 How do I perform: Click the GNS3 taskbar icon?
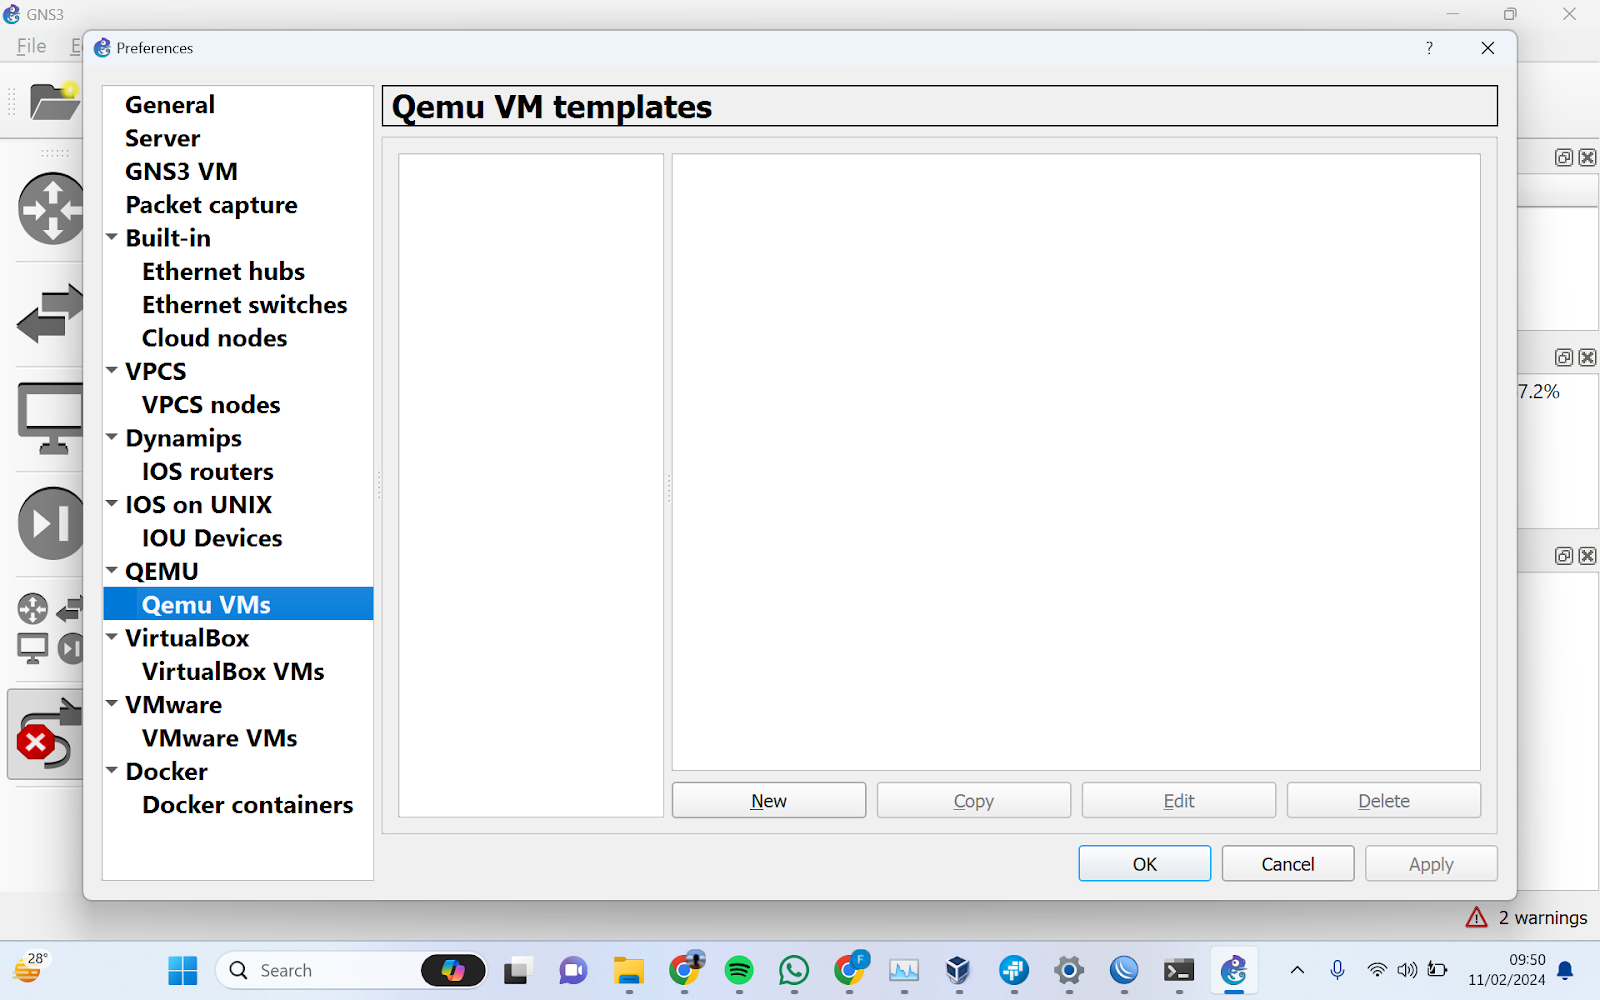click(x=1234, y=970)
